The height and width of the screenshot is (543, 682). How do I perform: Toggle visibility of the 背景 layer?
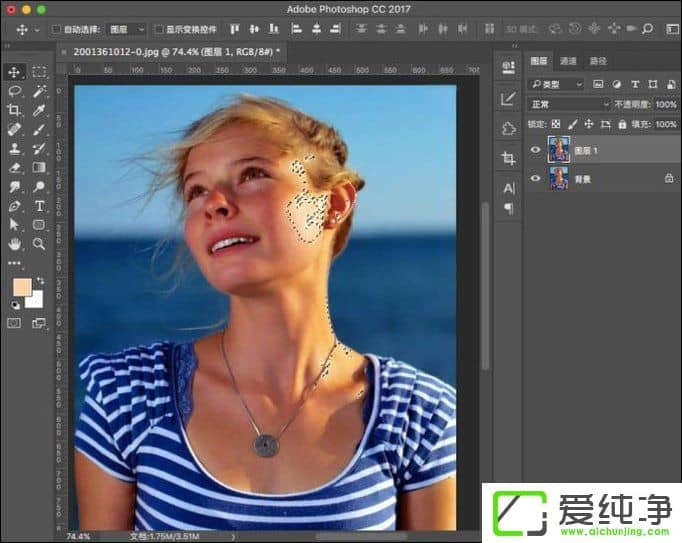pyautogui.click(x=535, y=178)
